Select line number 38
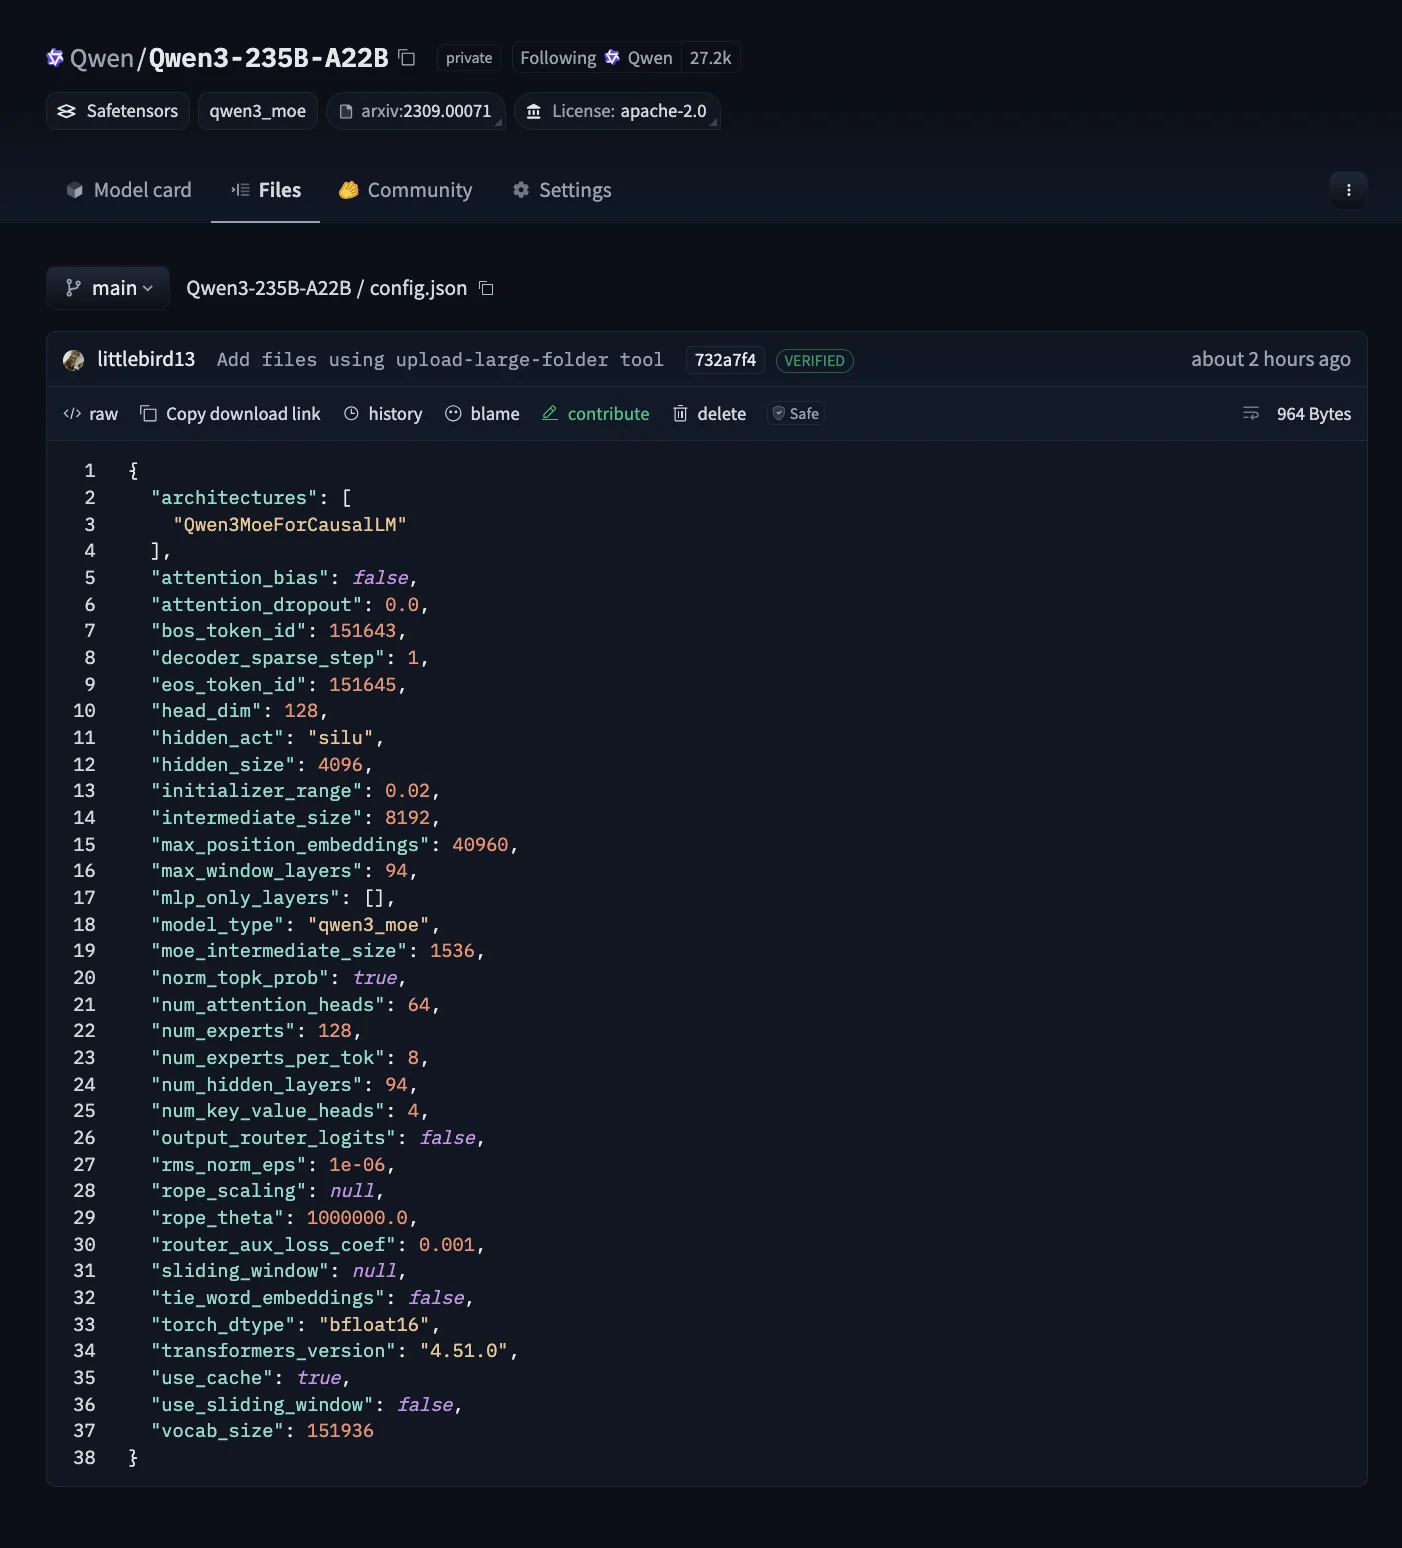Viewport: 1402px width, 1548px height. click(x=84, y=1457)
